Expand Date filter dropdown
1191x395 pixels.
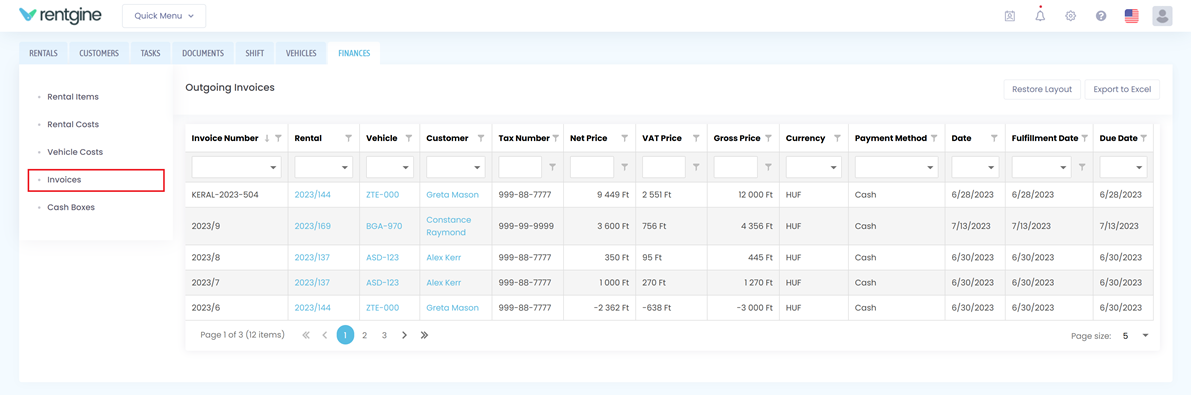990,167
